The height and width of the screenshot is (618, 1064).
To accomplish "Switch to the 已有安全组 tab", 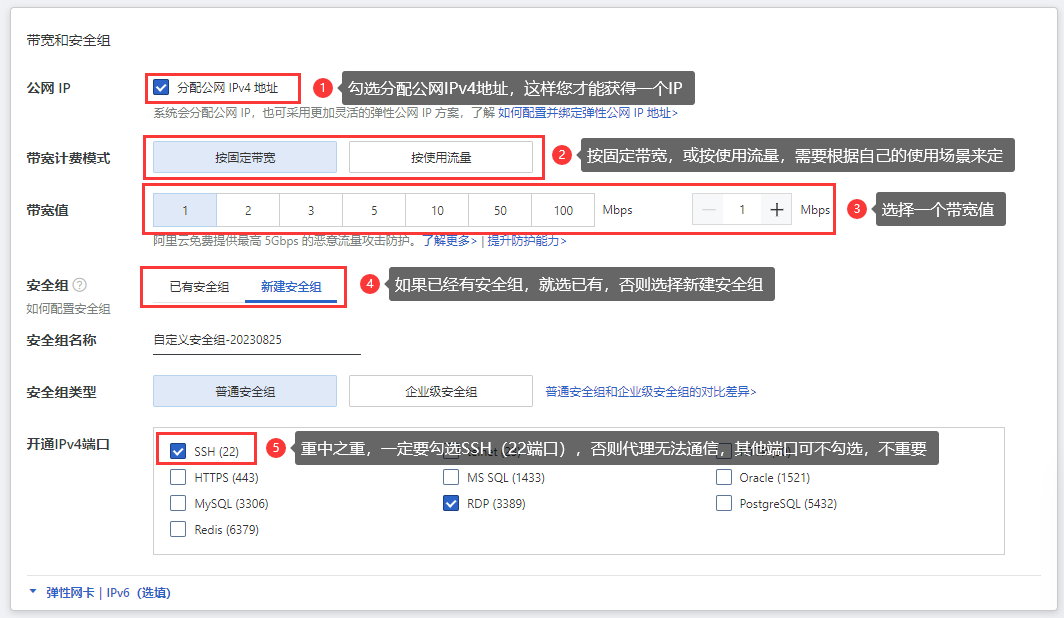I will (199, 287).
